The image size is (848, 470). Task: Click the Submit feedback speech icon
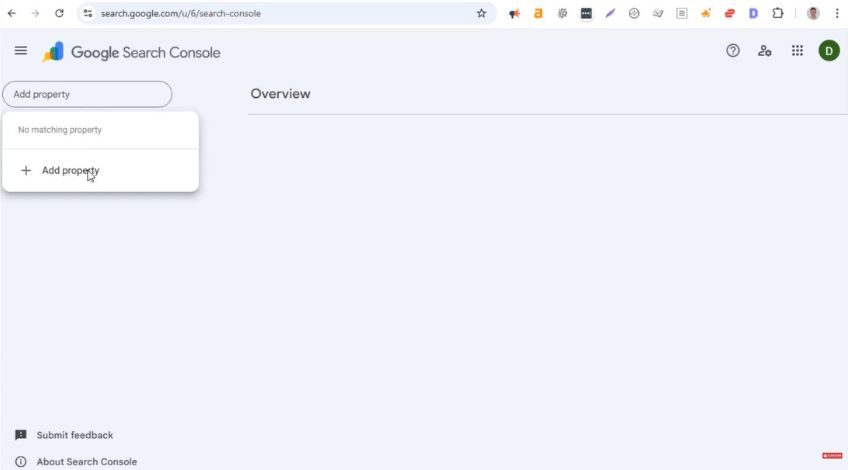[x=21, y=435]
